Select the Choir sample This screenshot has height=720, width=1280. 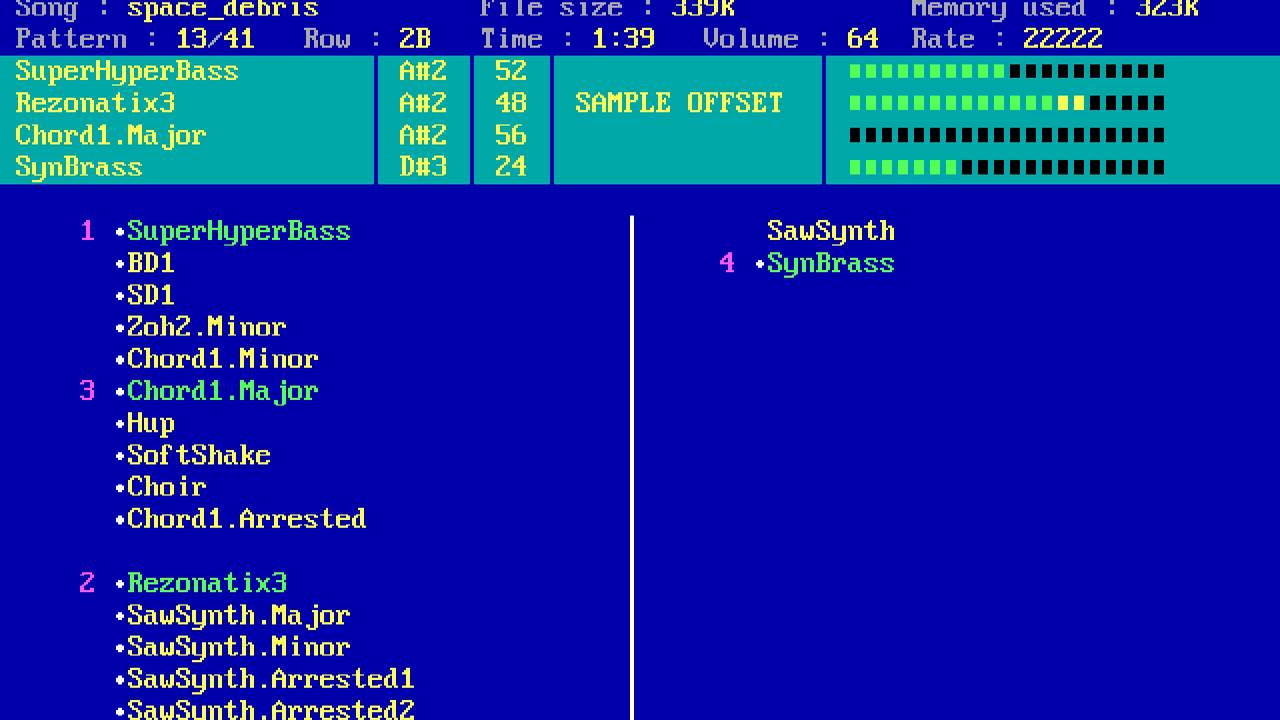coord(166,487)
